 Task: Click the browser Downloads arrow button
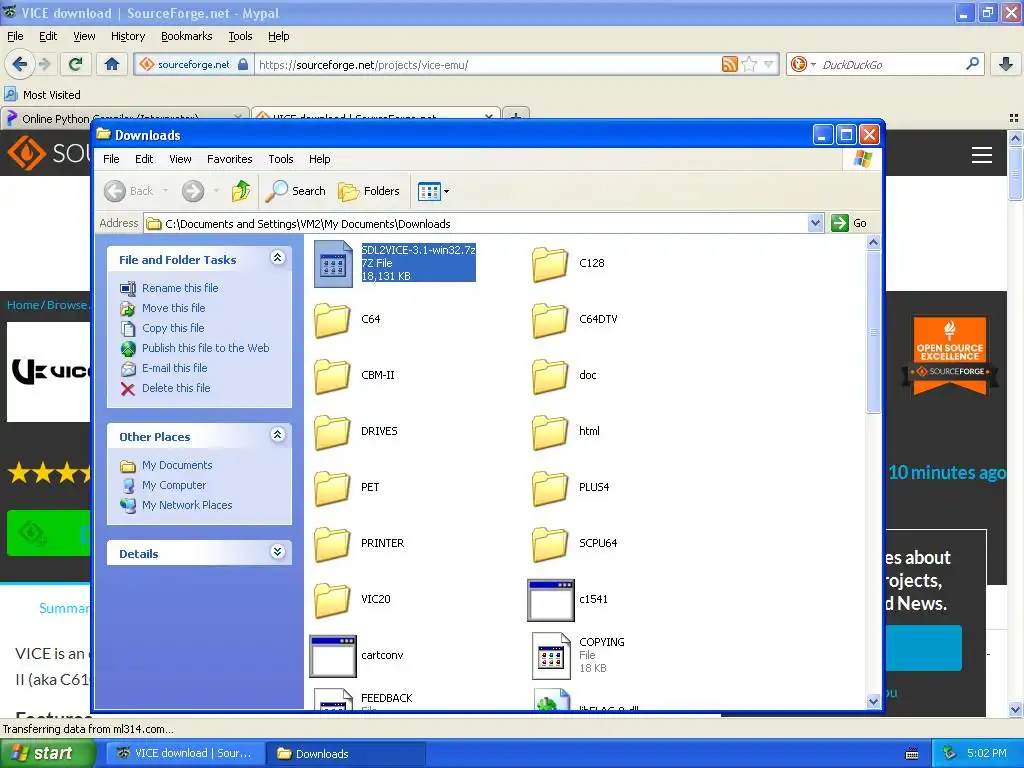pyautogui.click(x=1006, y=64)
